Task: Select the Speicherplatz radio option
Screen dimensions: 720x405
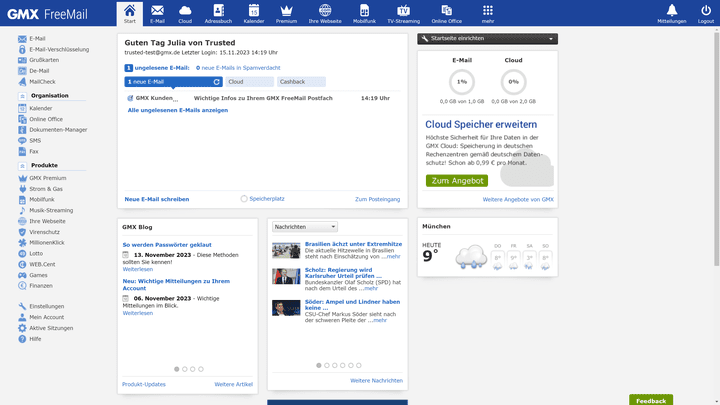Action: tap(244, 199)
